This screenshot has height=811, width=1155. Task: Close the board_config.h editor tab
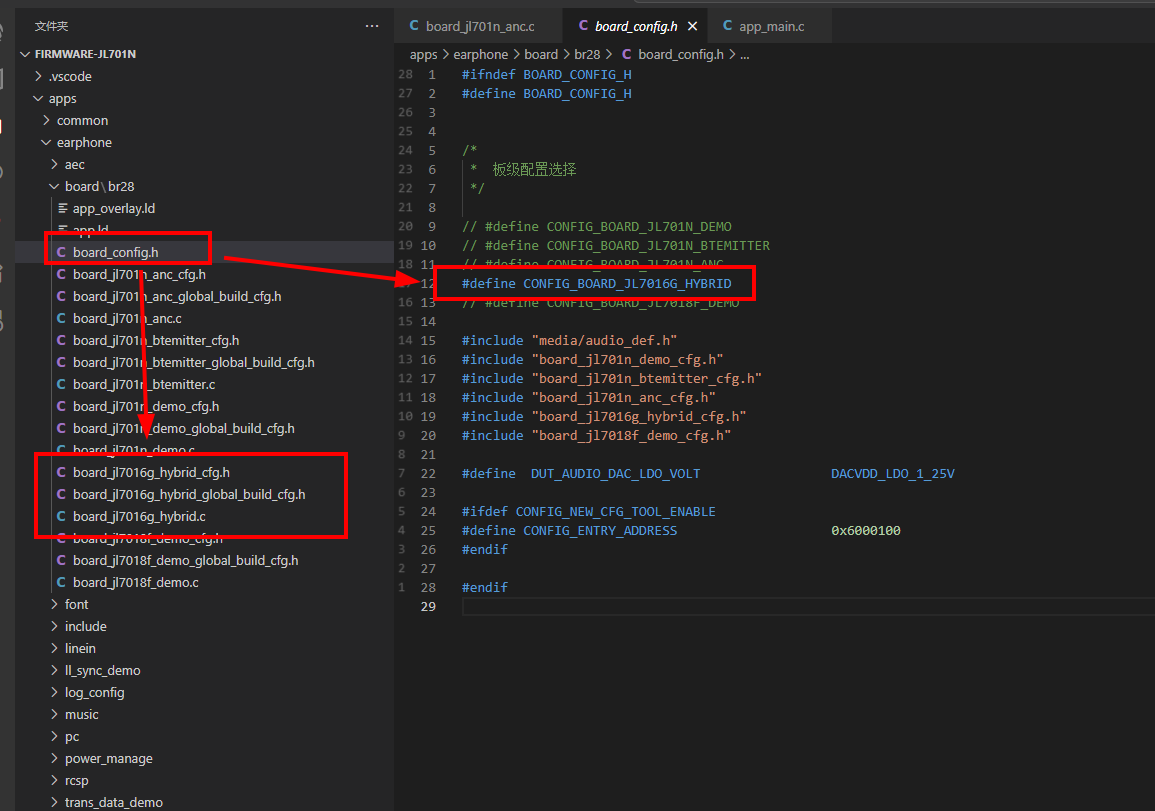692,27
